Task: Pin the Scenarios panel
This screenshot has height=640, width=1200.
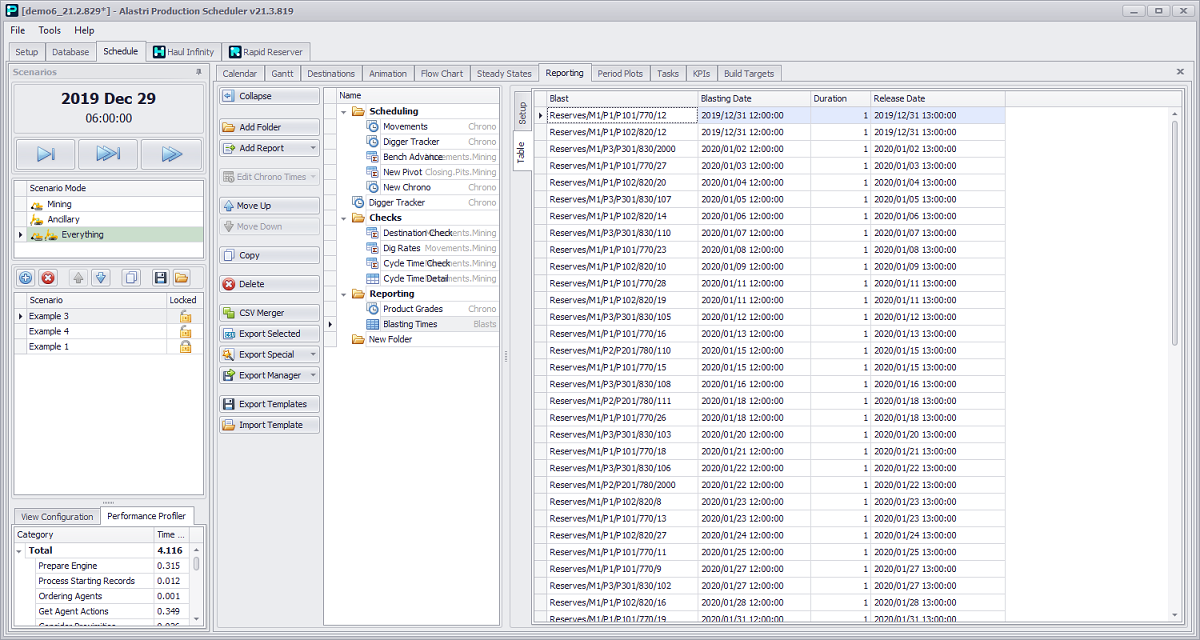Action: [198, 73]
